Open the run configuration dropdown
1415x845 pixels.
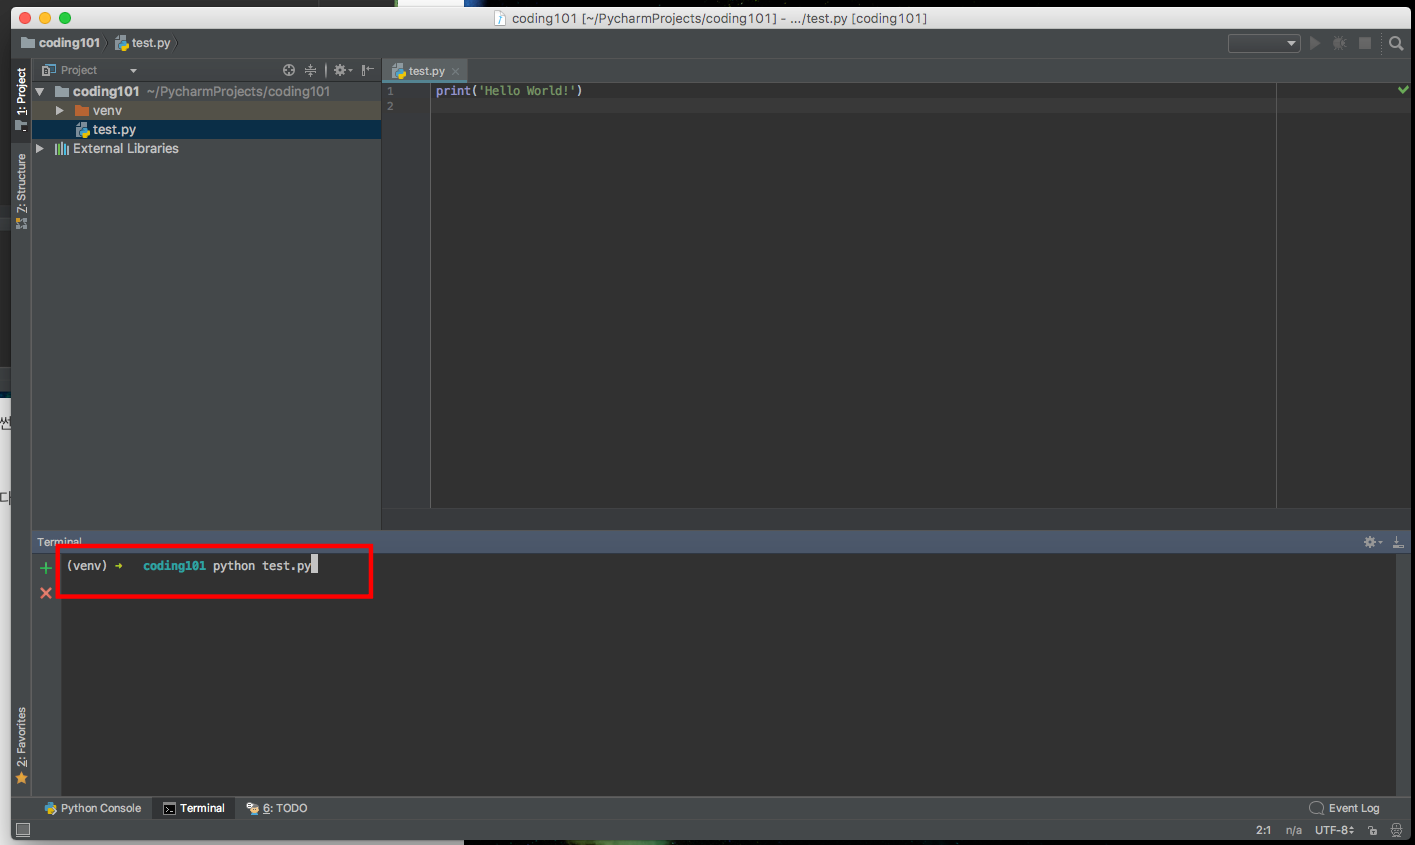tap(1264, 43)
